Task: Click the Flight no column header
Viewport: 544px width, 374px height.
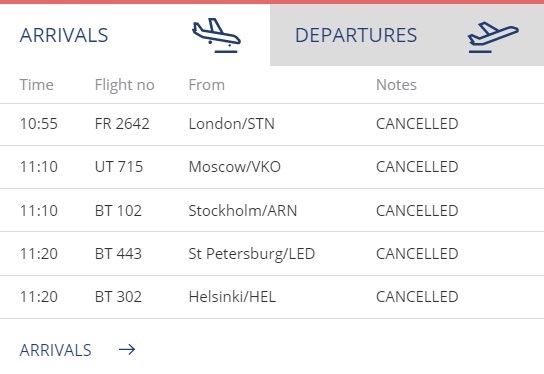Action: coord(125,85)
